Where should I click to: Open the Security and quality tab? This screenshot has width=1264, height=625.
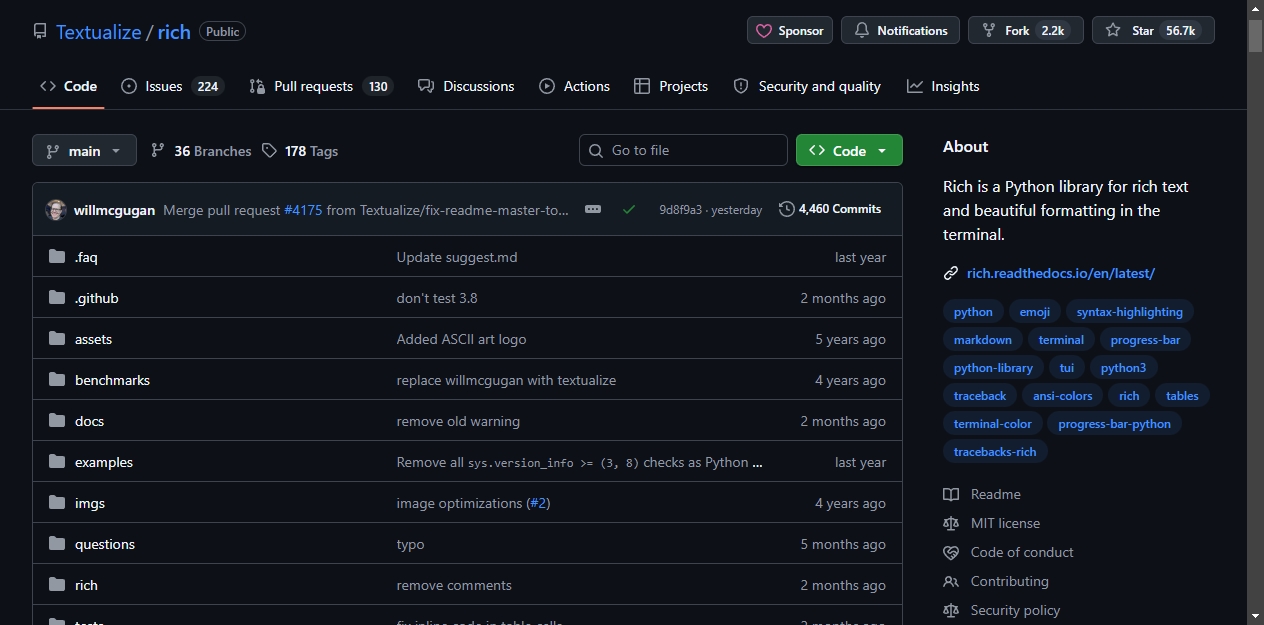click(807, 86)
